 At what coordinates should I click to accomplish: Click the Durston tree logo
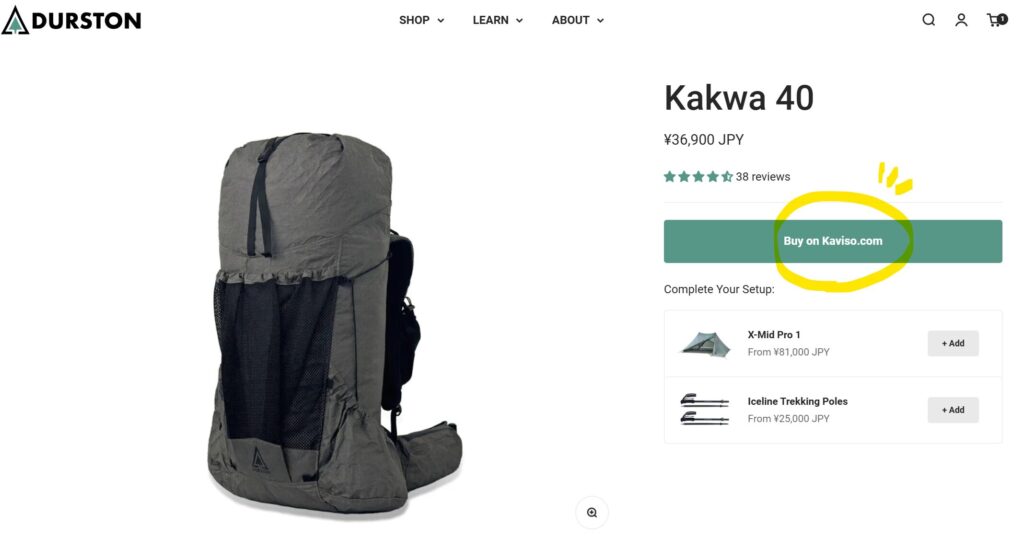click(15, 20)
